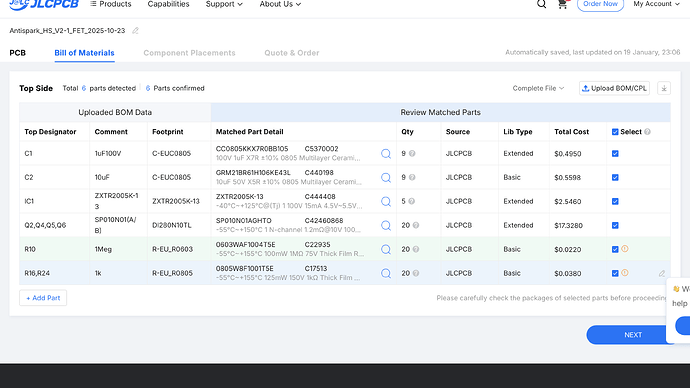The height and width of the screenshot is (388, 690).
Task: Click the SP010N01AGHTO matched part name
Action: click(x=243, y=220)
